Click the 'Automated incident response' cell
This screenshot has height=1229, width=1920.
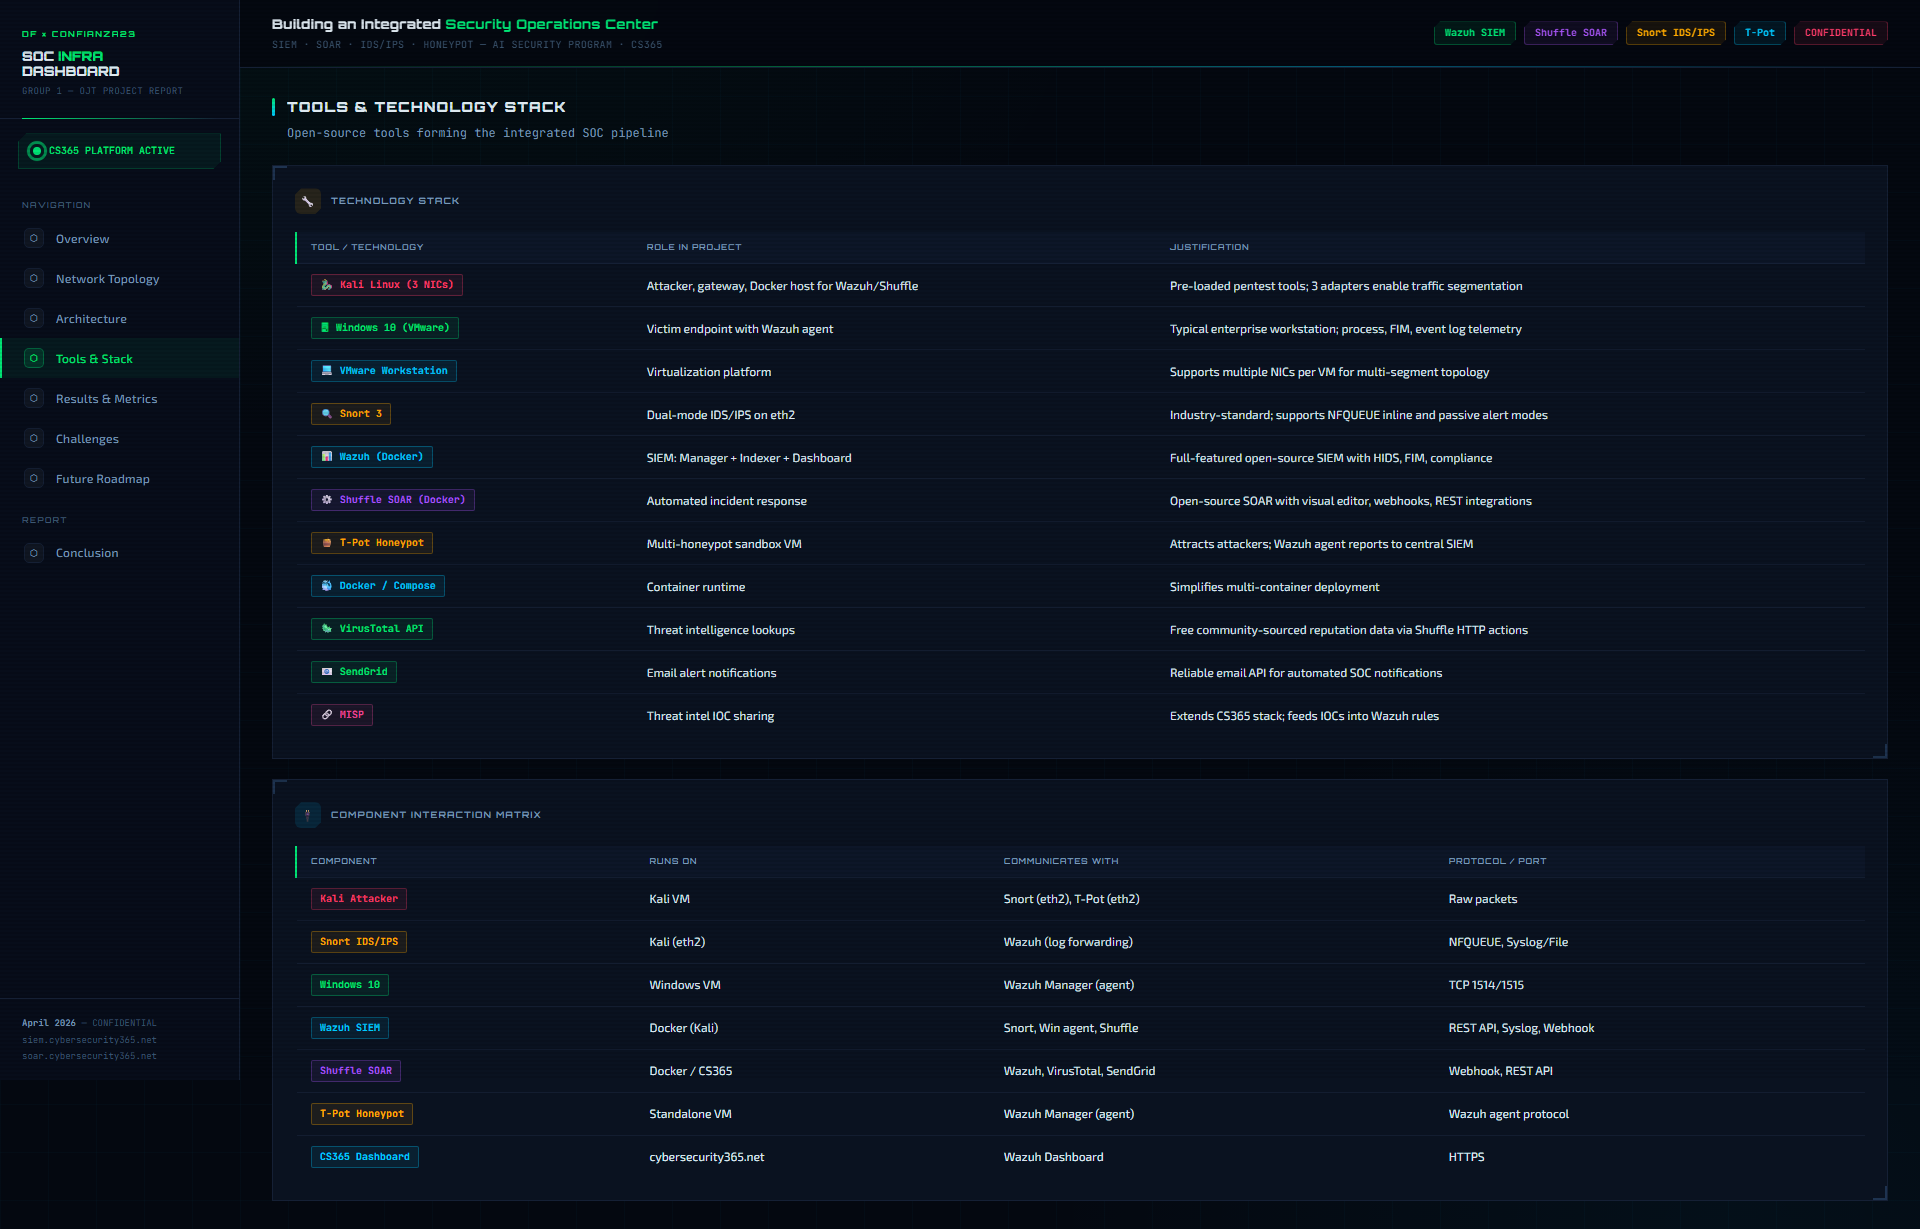pos(727,501)
